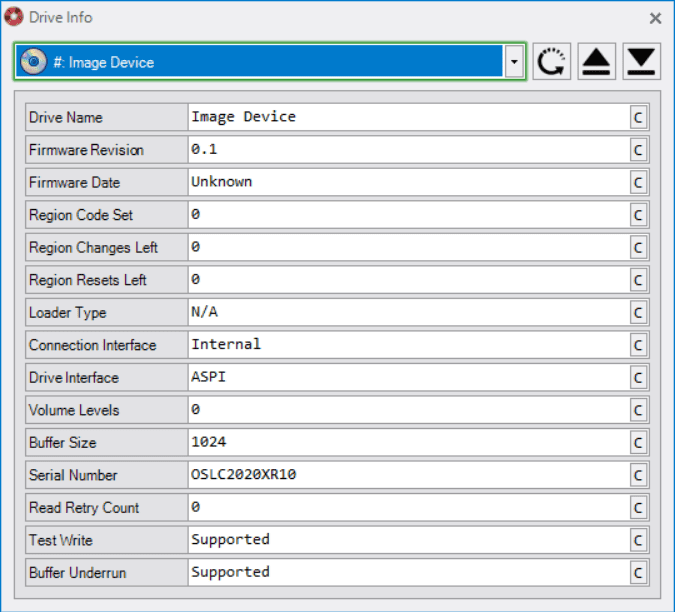Click the 'Firmware Revision' label

87,150
